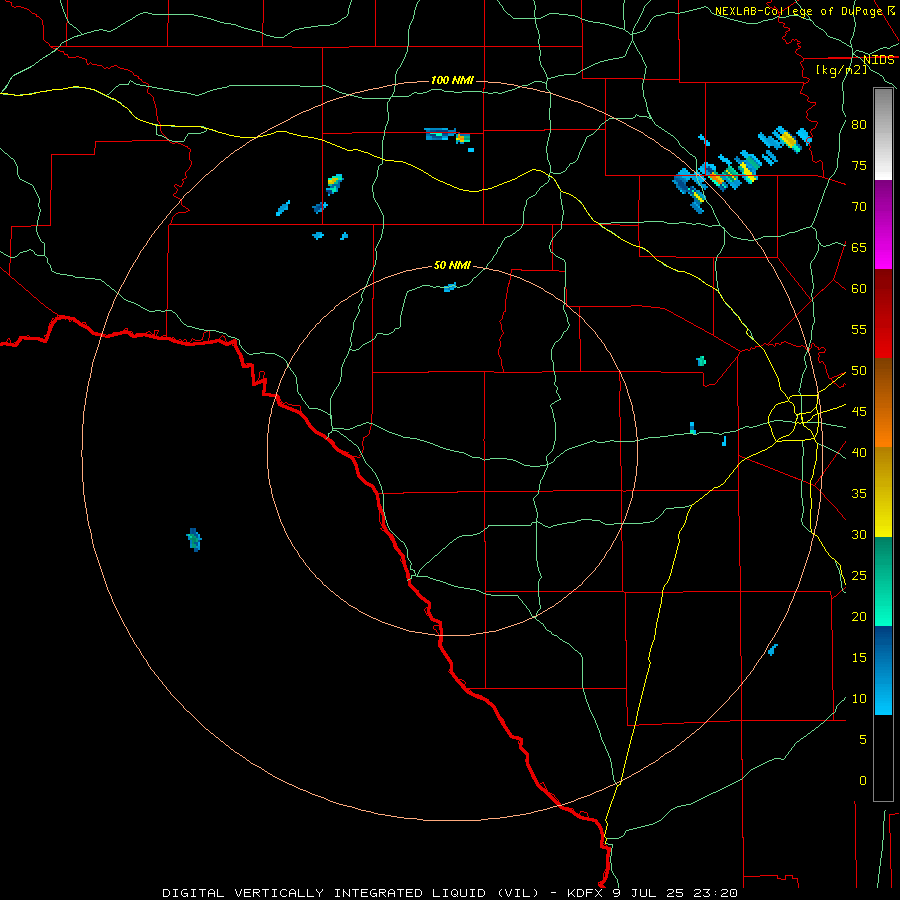Click the 30 value on the color scale
Viewport: 900px width, 900px height.
859,534
